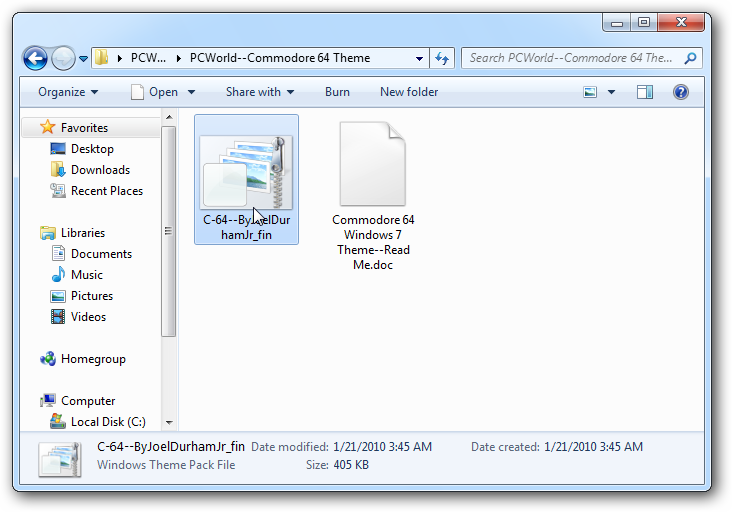Click the folder icon in address bar
Viewport: 732px width, 512px height.
pos(101,58)
